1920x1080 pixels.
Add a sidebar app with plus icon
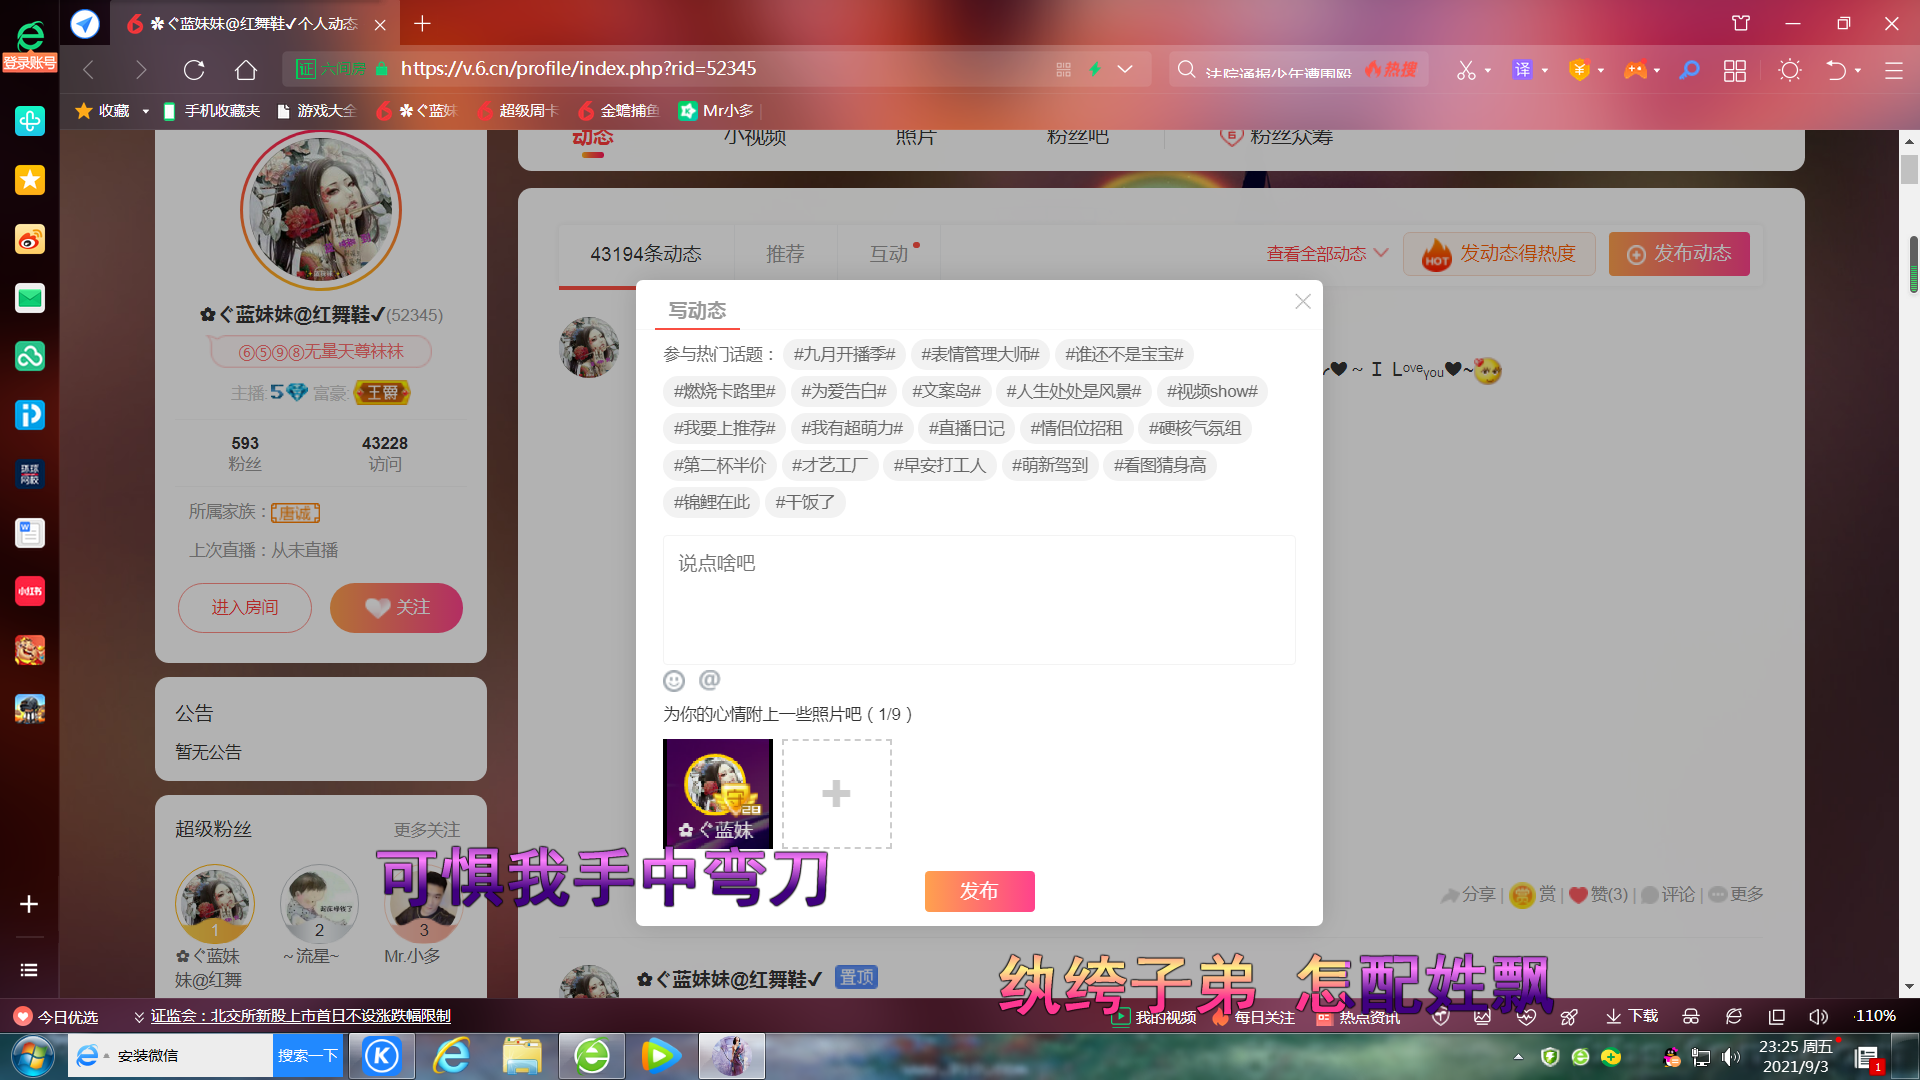(29, 904)
